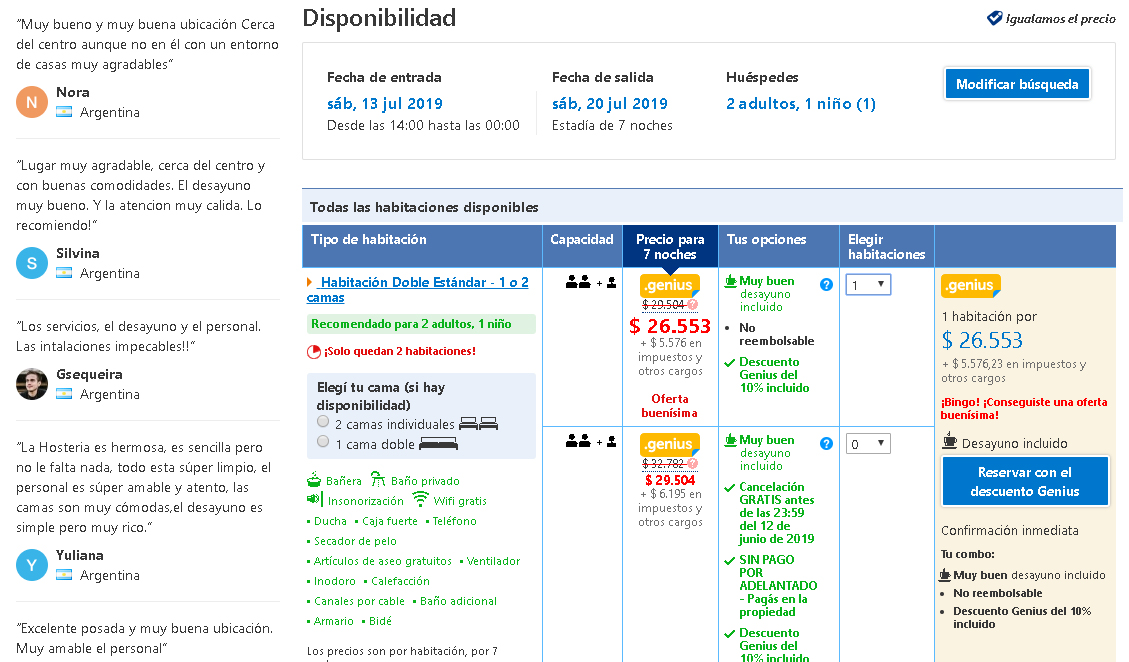
Task: Select 1 cama doble option
Action: [323, 441]
